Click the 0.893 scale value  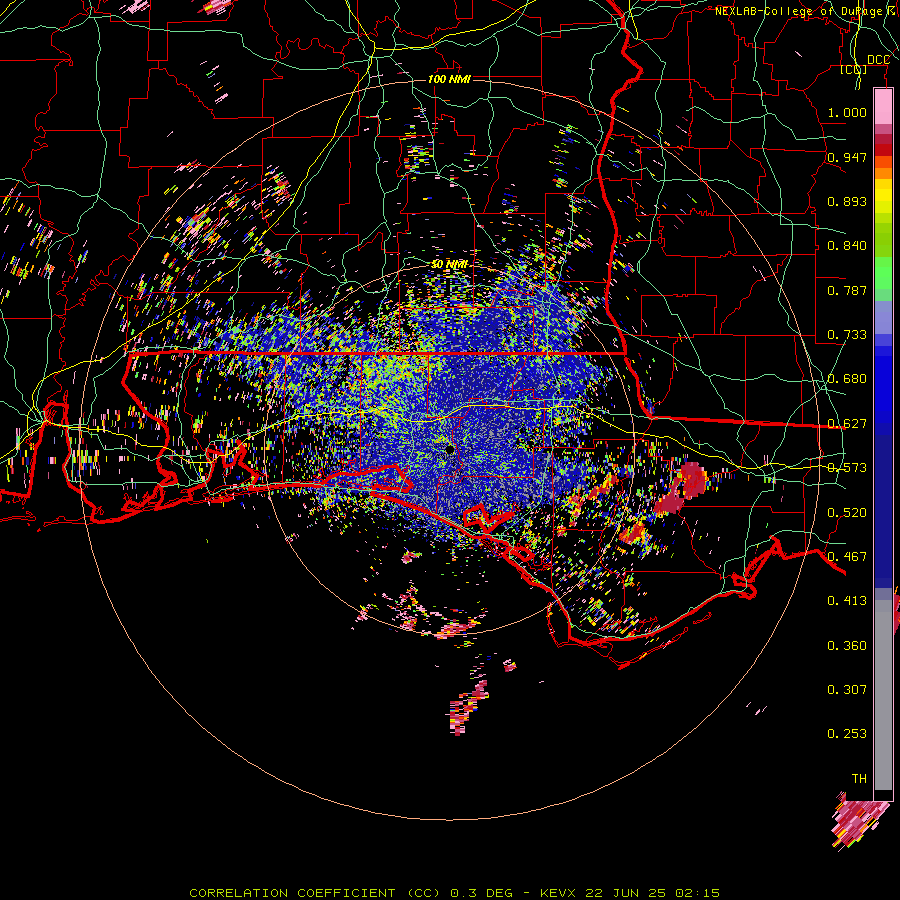tap(847, 201)
